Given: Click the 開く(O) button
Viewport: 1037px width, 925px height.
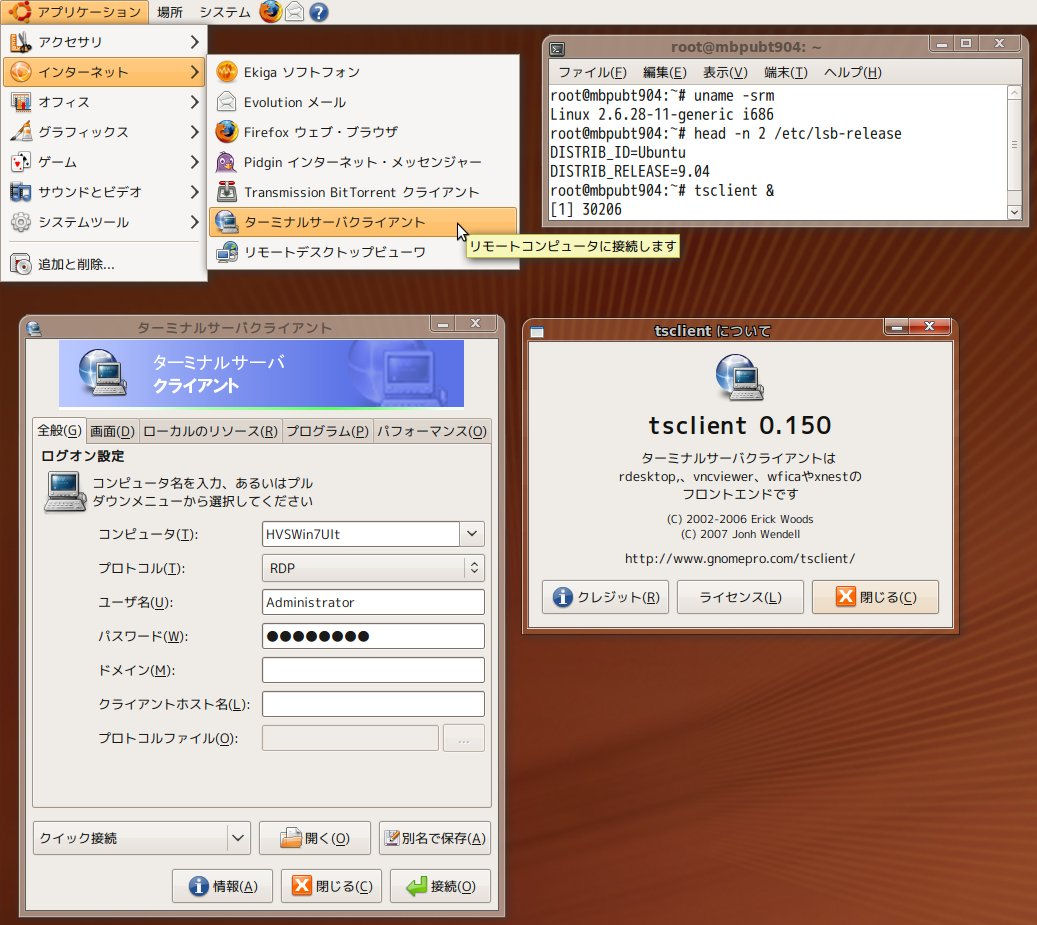Looking at the screenshot, I should coord(315,838).
